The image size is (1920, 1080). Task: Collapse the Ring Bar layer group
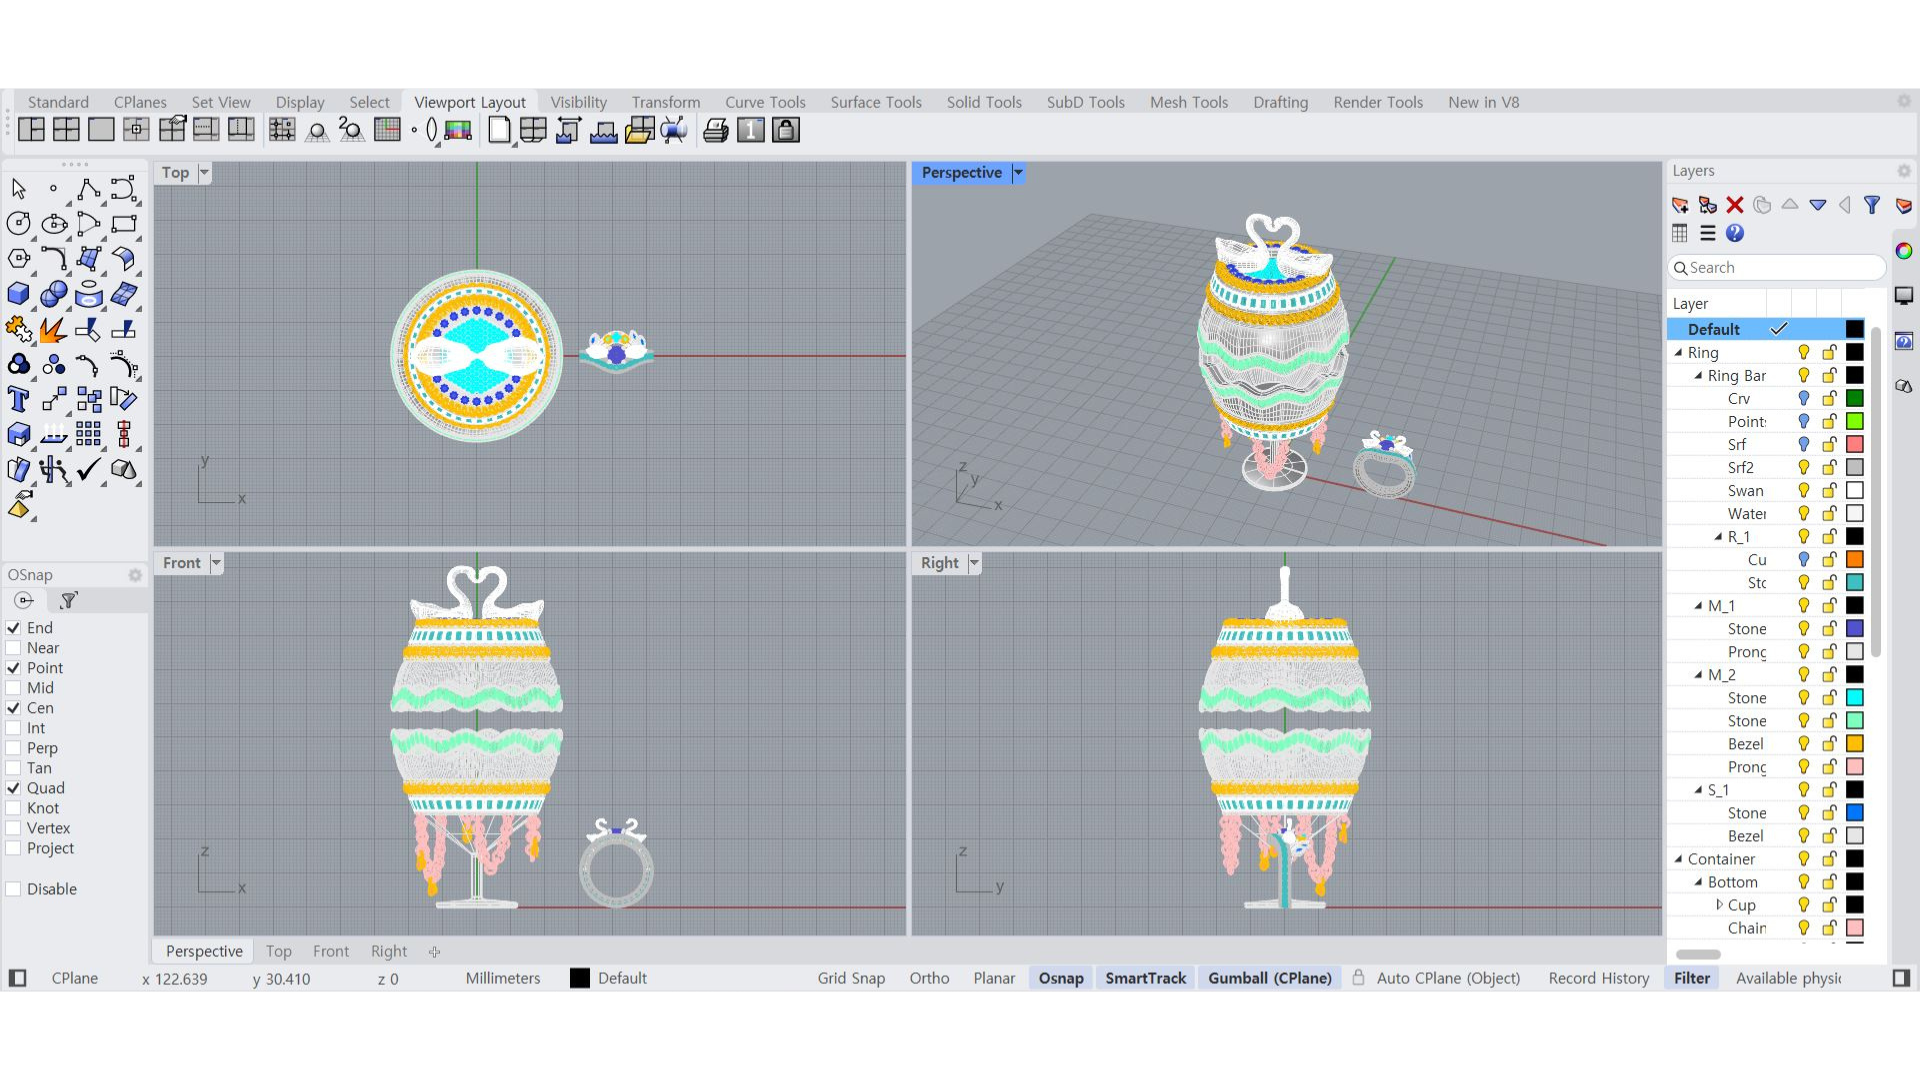pyautogui.click(x=1698, y=376)
